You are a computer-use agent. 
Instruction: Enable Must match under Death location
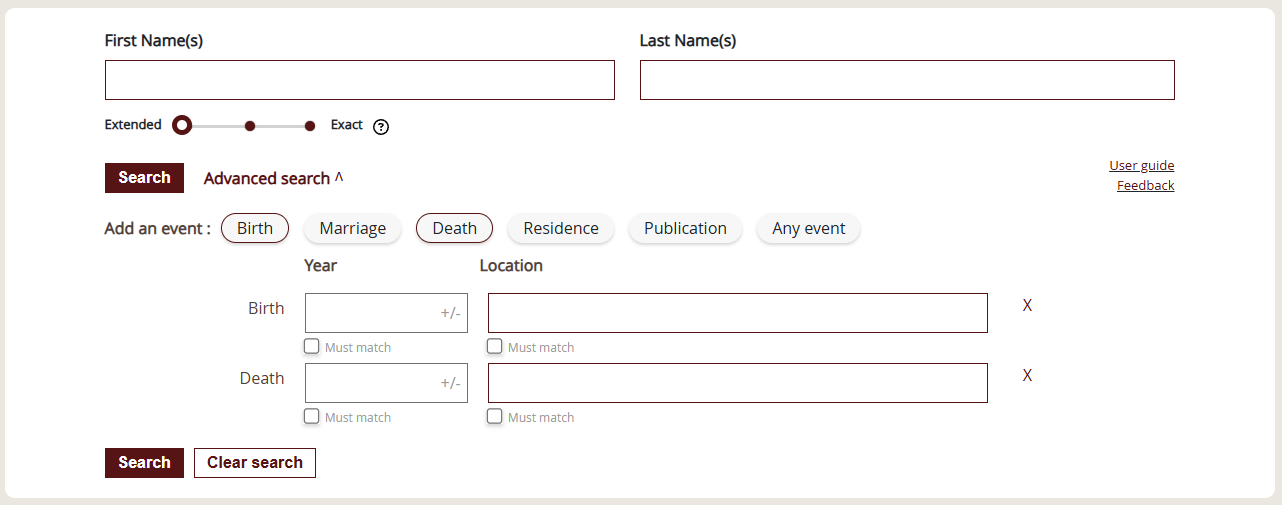pyautogui.click(x=495, y=416)
